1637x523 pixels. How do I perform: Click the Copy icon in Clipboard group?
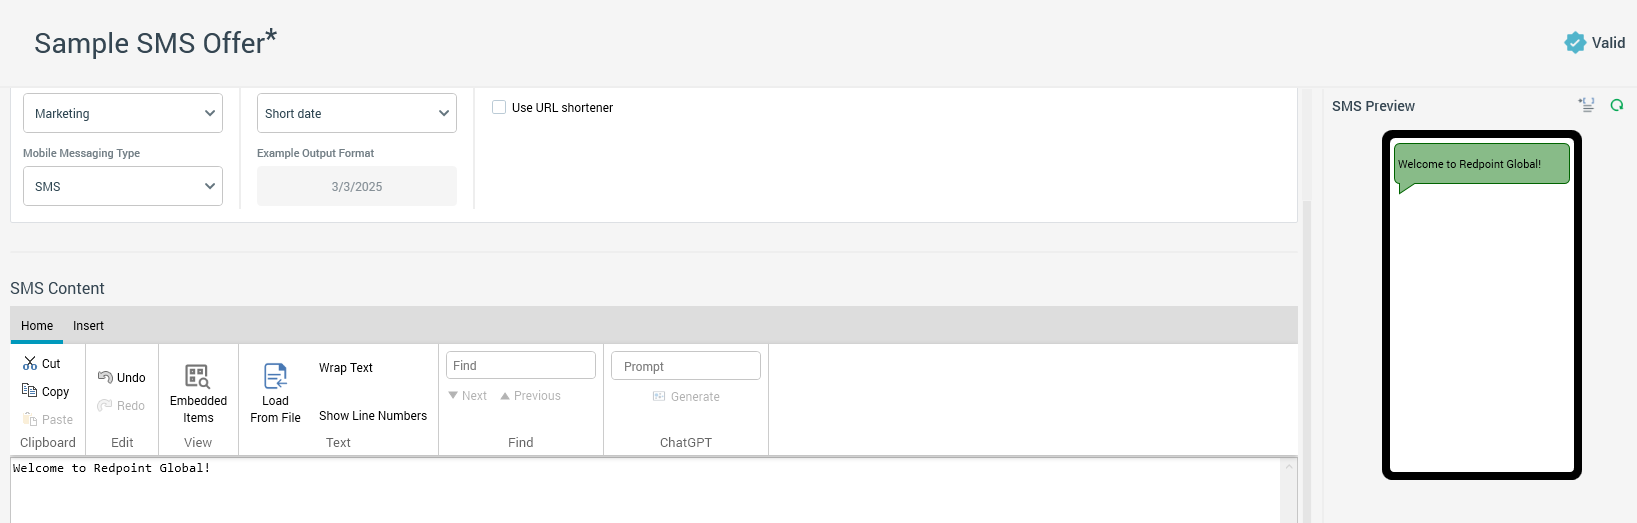pos(30,391)
